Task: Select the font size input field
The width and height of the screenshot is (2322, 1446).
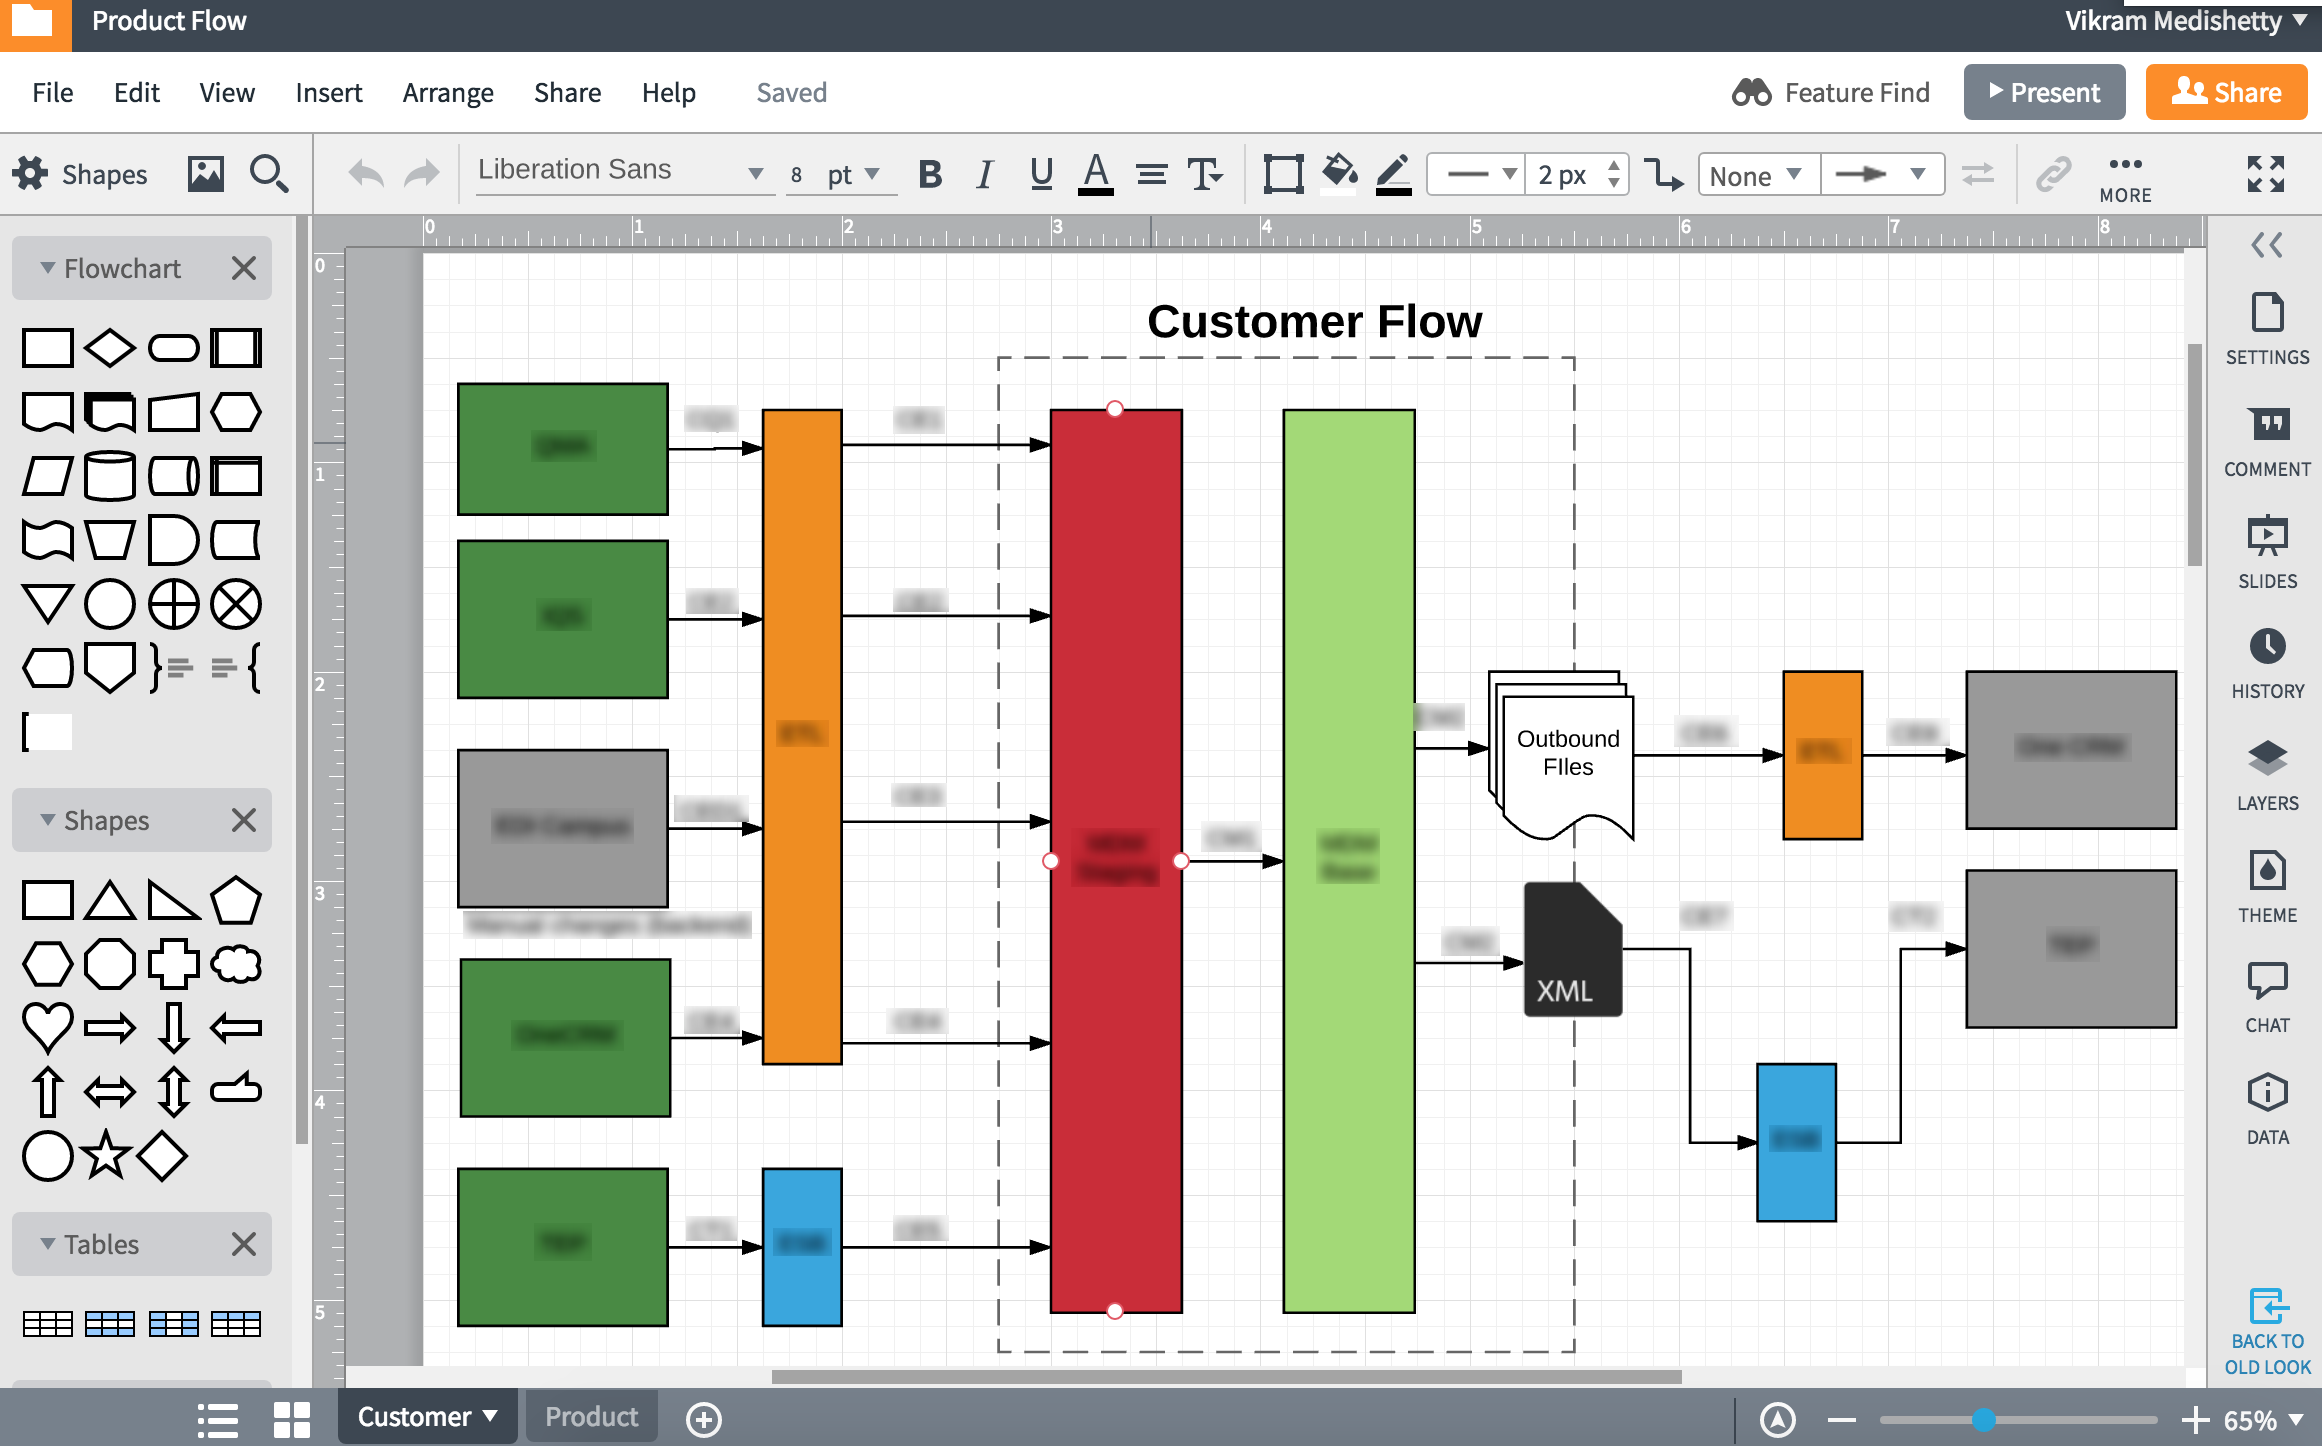Action: [x=798, y=173]
